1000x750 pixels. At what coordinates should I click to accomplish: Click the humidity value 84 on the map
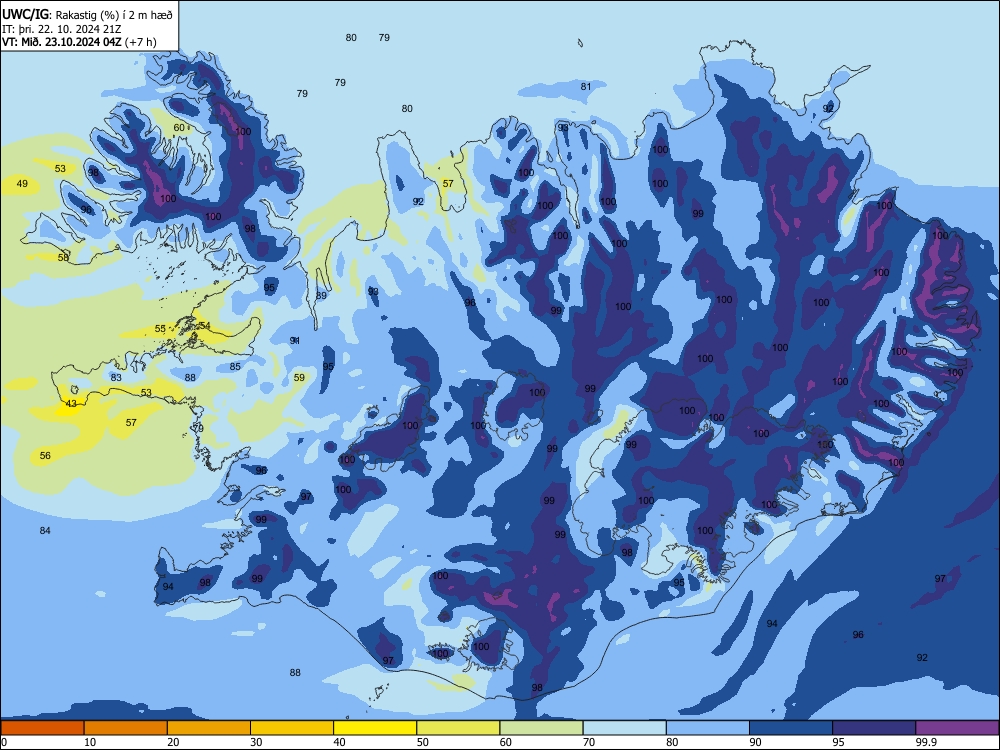point(45,531)
